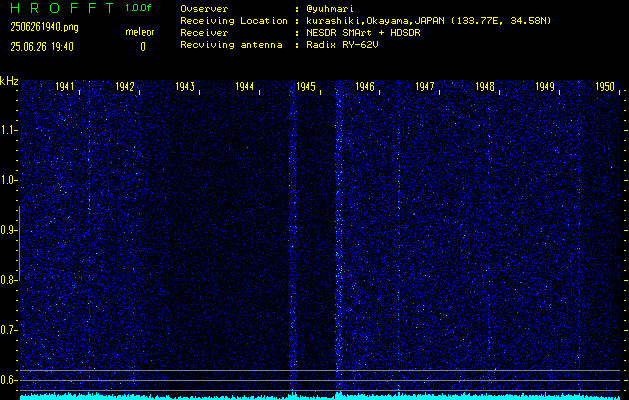Click the Receiver field label

click(x=204, y=33)
